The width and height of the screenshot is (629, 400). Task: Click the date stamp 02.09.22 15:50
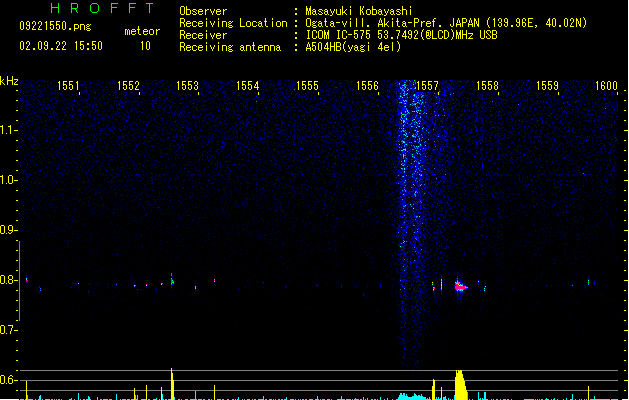(x=61, y=46)
